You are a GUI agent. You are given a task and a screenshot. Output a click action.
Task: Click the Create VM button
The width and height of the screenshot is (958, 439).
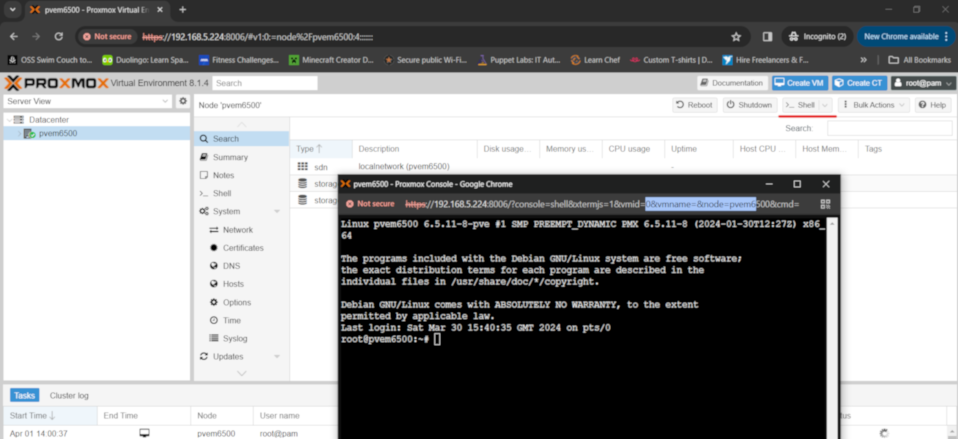pos(800,83)
